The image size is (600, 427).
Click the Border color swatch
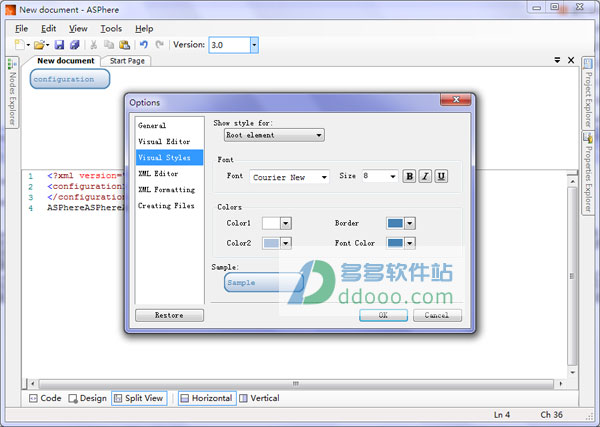coord(395,223)
